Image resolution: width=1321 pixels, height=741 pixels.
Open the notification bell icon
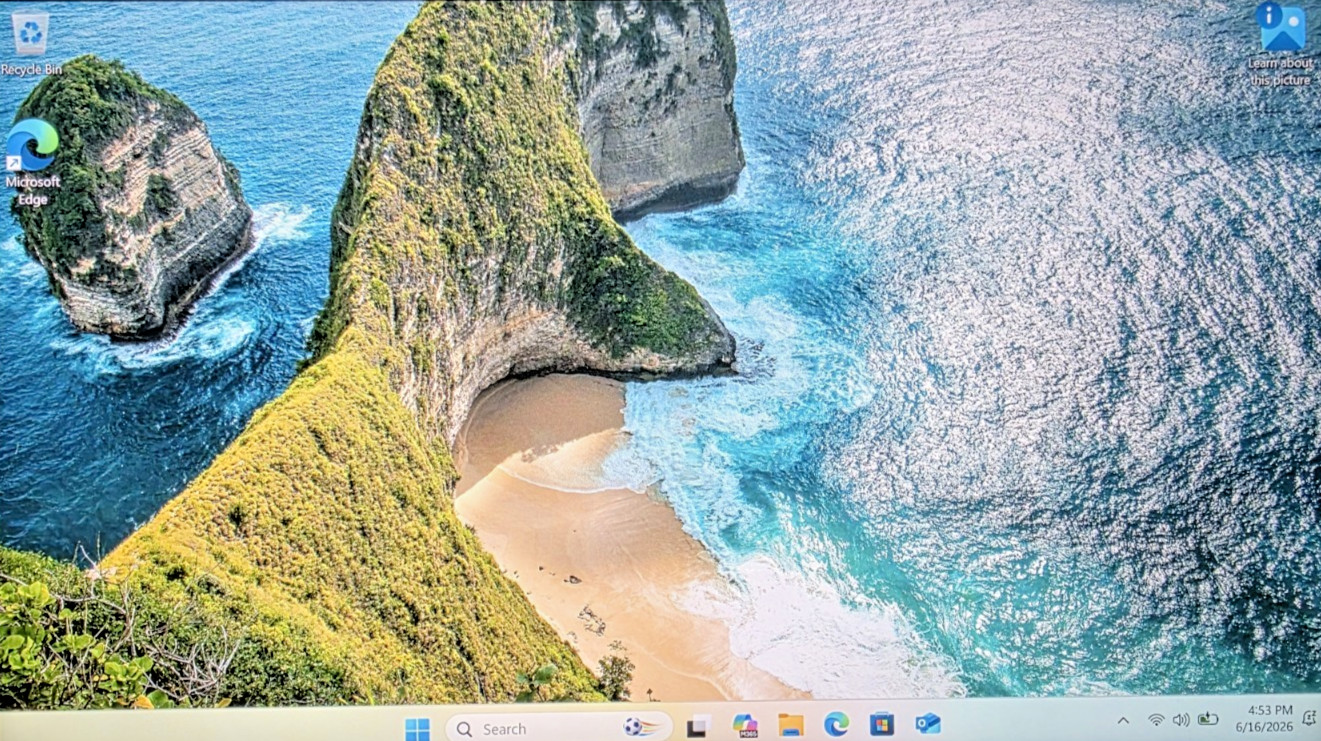tap(1309, 718)
